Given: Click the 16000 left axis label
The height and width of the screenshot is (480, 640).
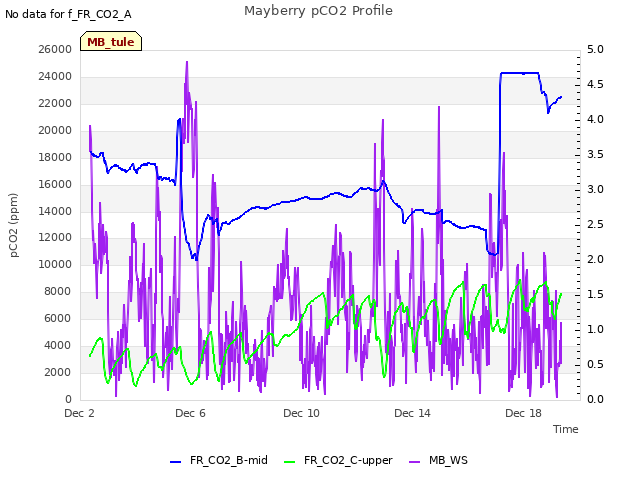Looking at the screenshot, I should point(55,184).
